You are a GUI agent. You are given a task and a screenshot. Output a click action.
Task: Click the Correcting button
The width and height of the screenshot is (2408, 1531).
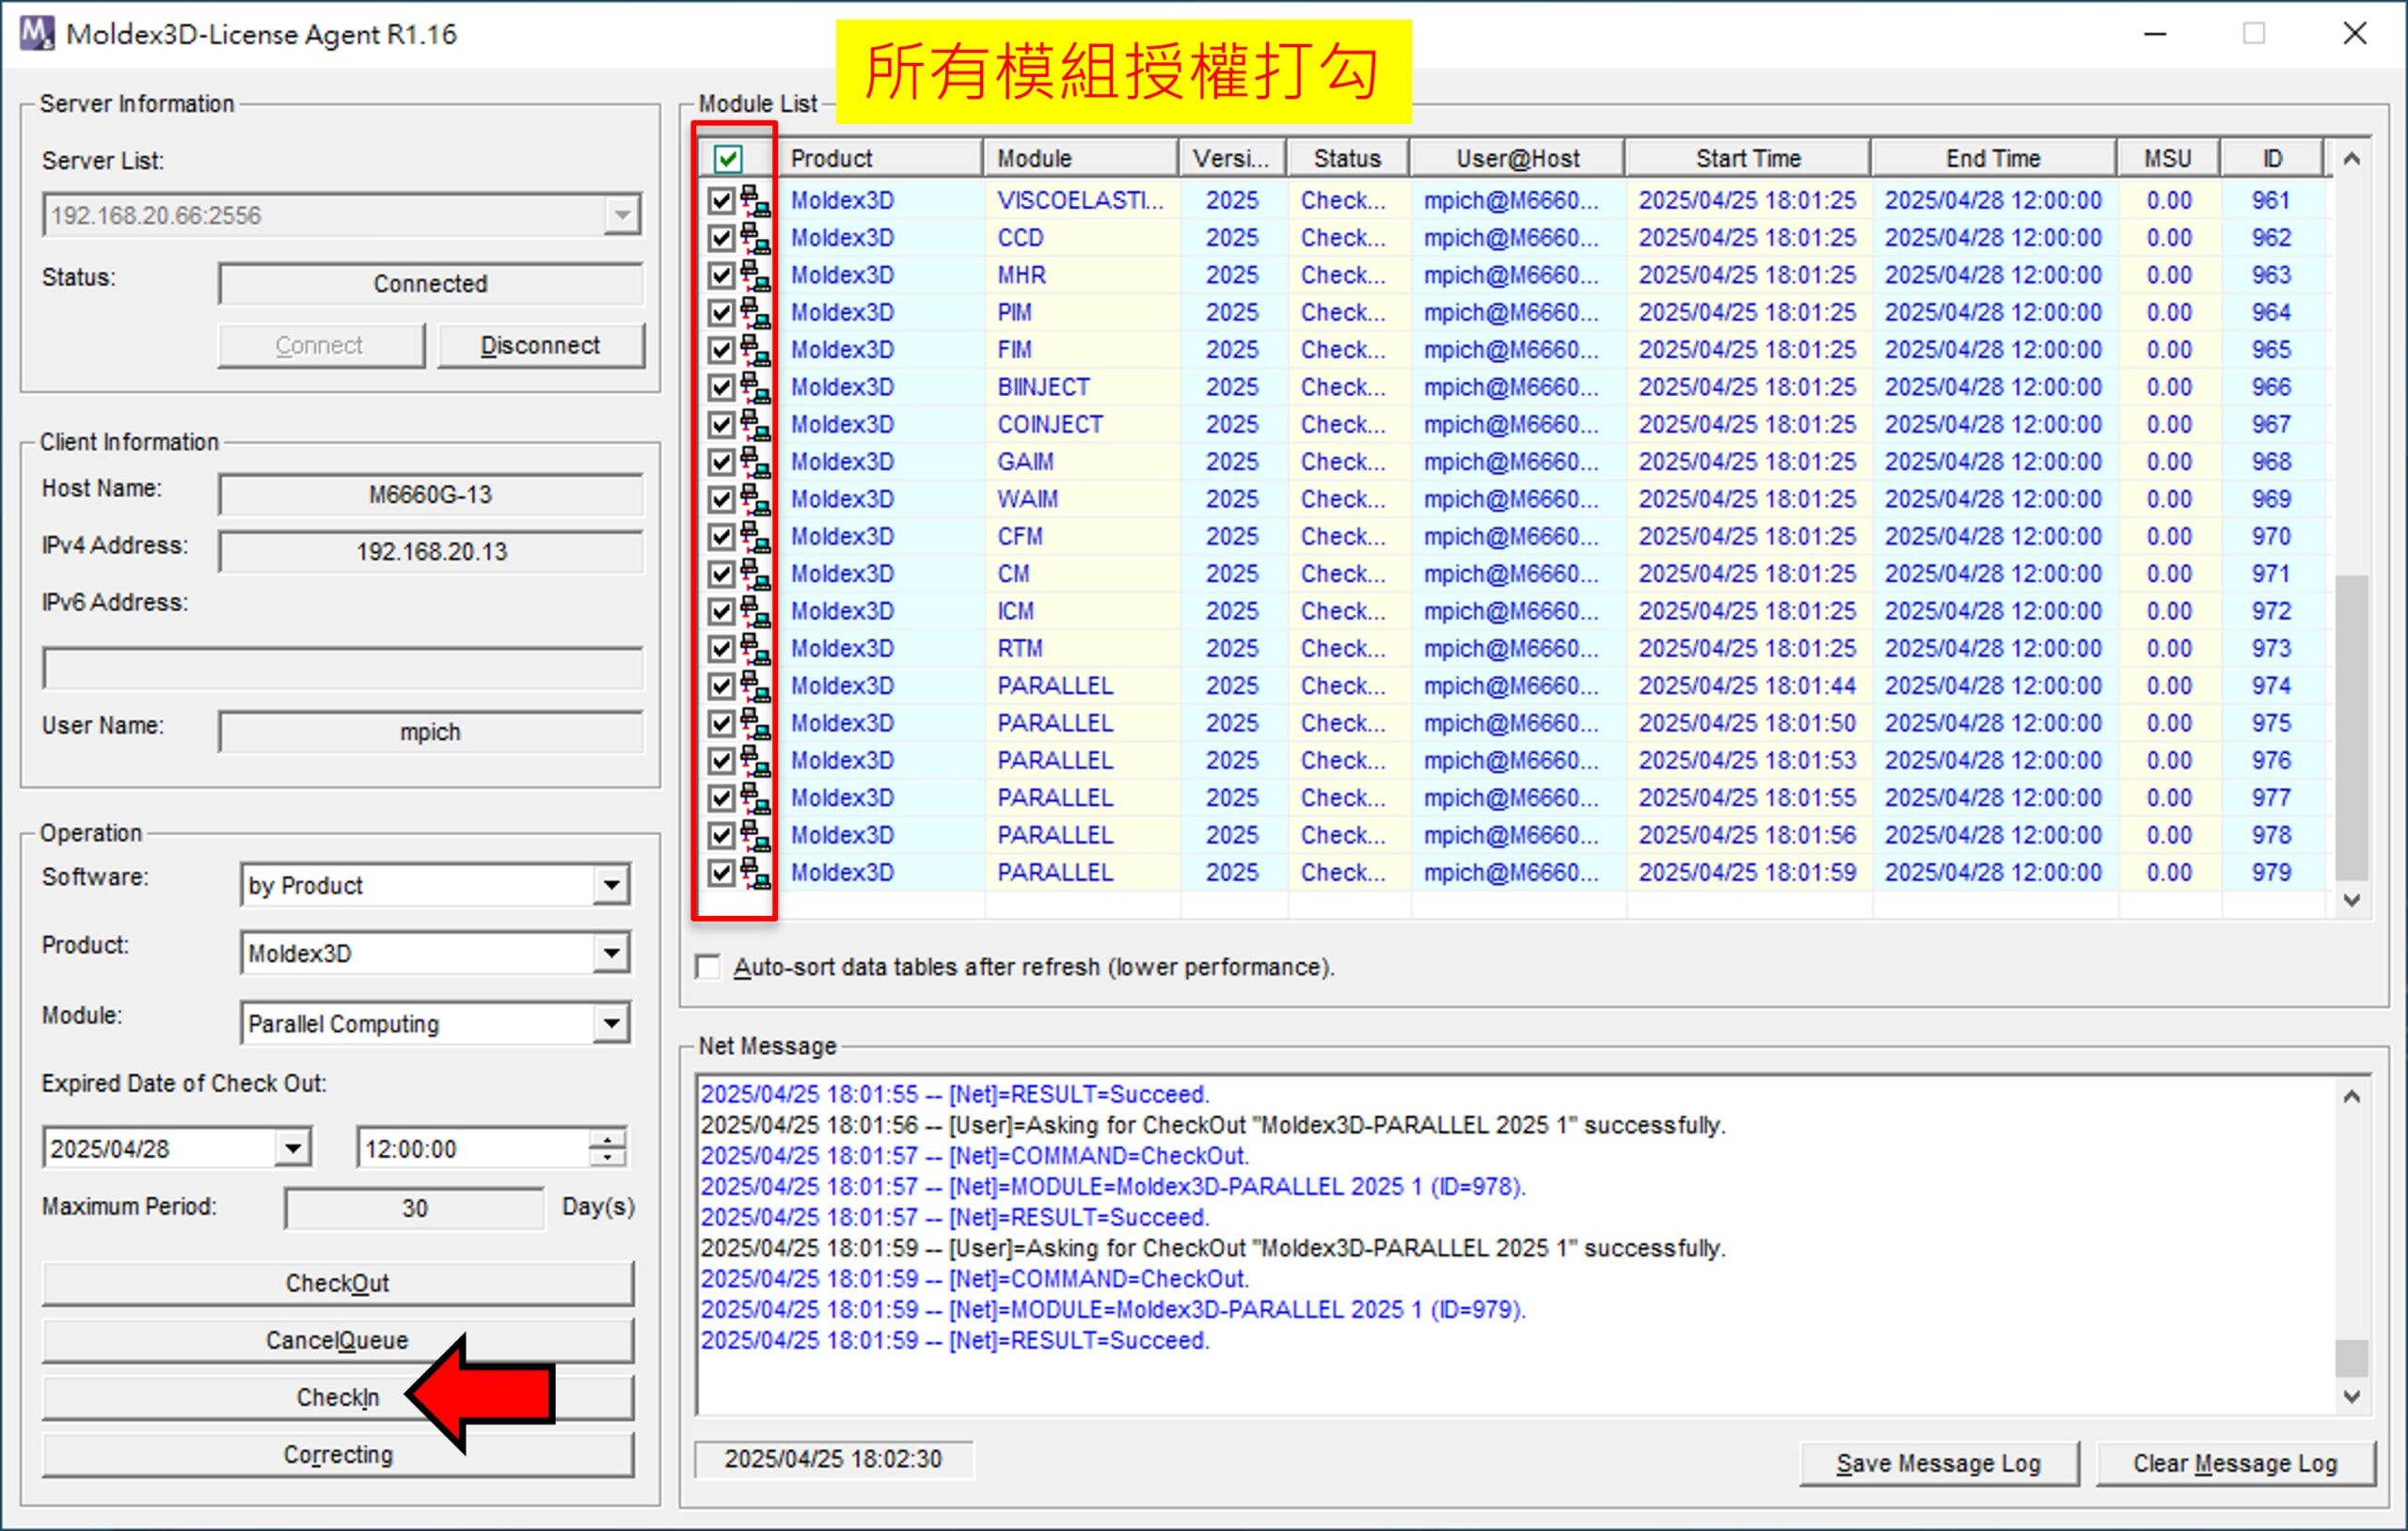pos(338,1454)
